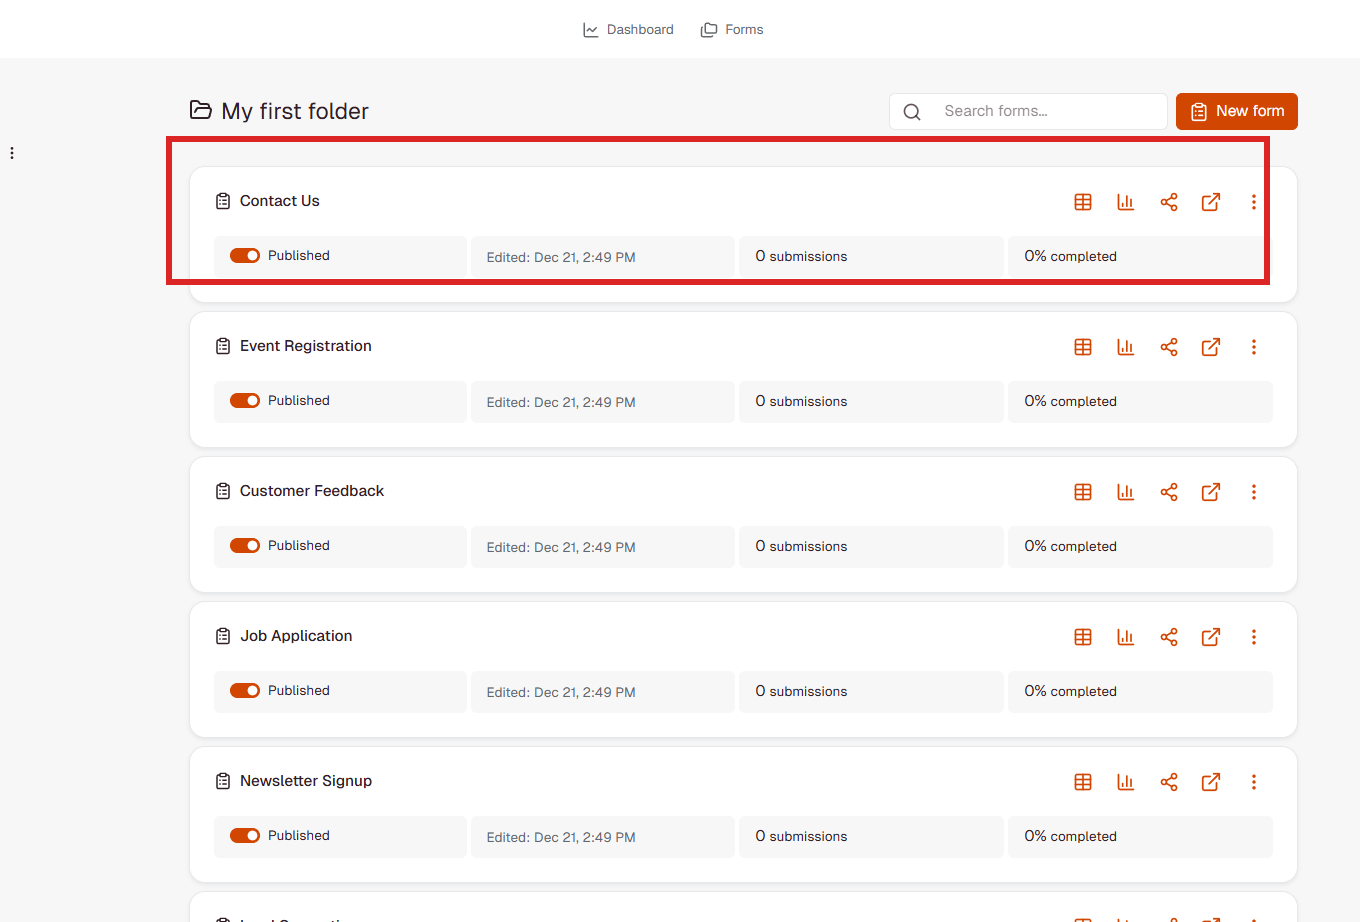Switch to the Forms tab
Viewport: 1360px width, 922px height.
tap(732, 29)
